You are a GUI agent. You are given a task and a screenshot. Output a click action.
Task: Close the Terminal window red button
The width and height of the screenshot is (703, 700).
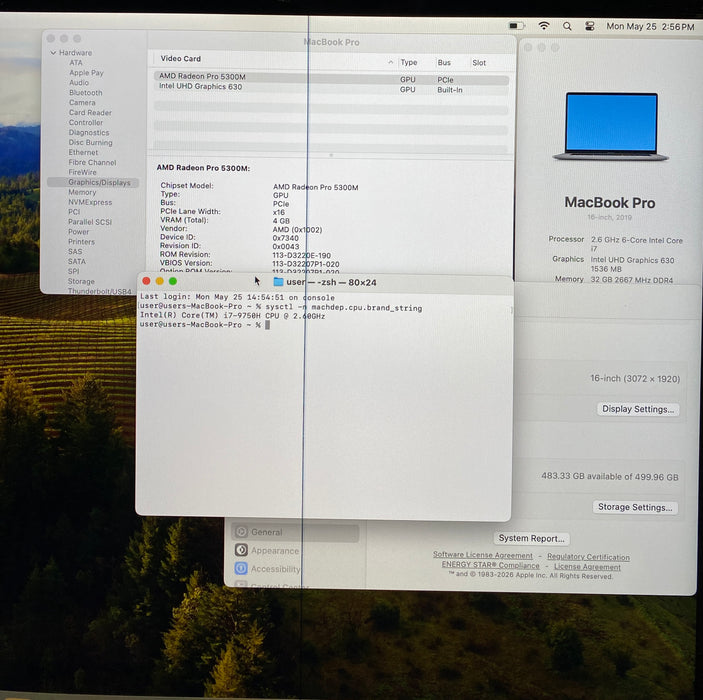tap(146, 281)
